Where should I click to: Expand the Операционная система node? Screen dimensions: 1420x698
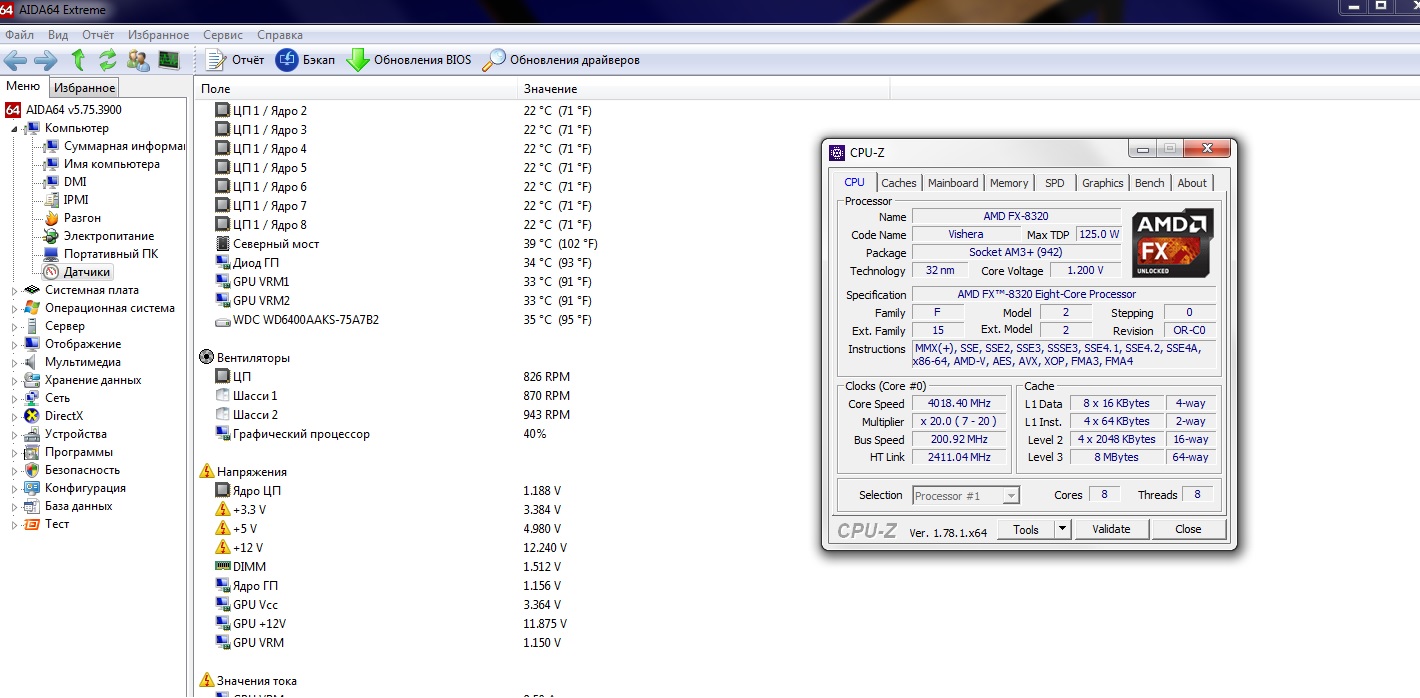(14, 309)
